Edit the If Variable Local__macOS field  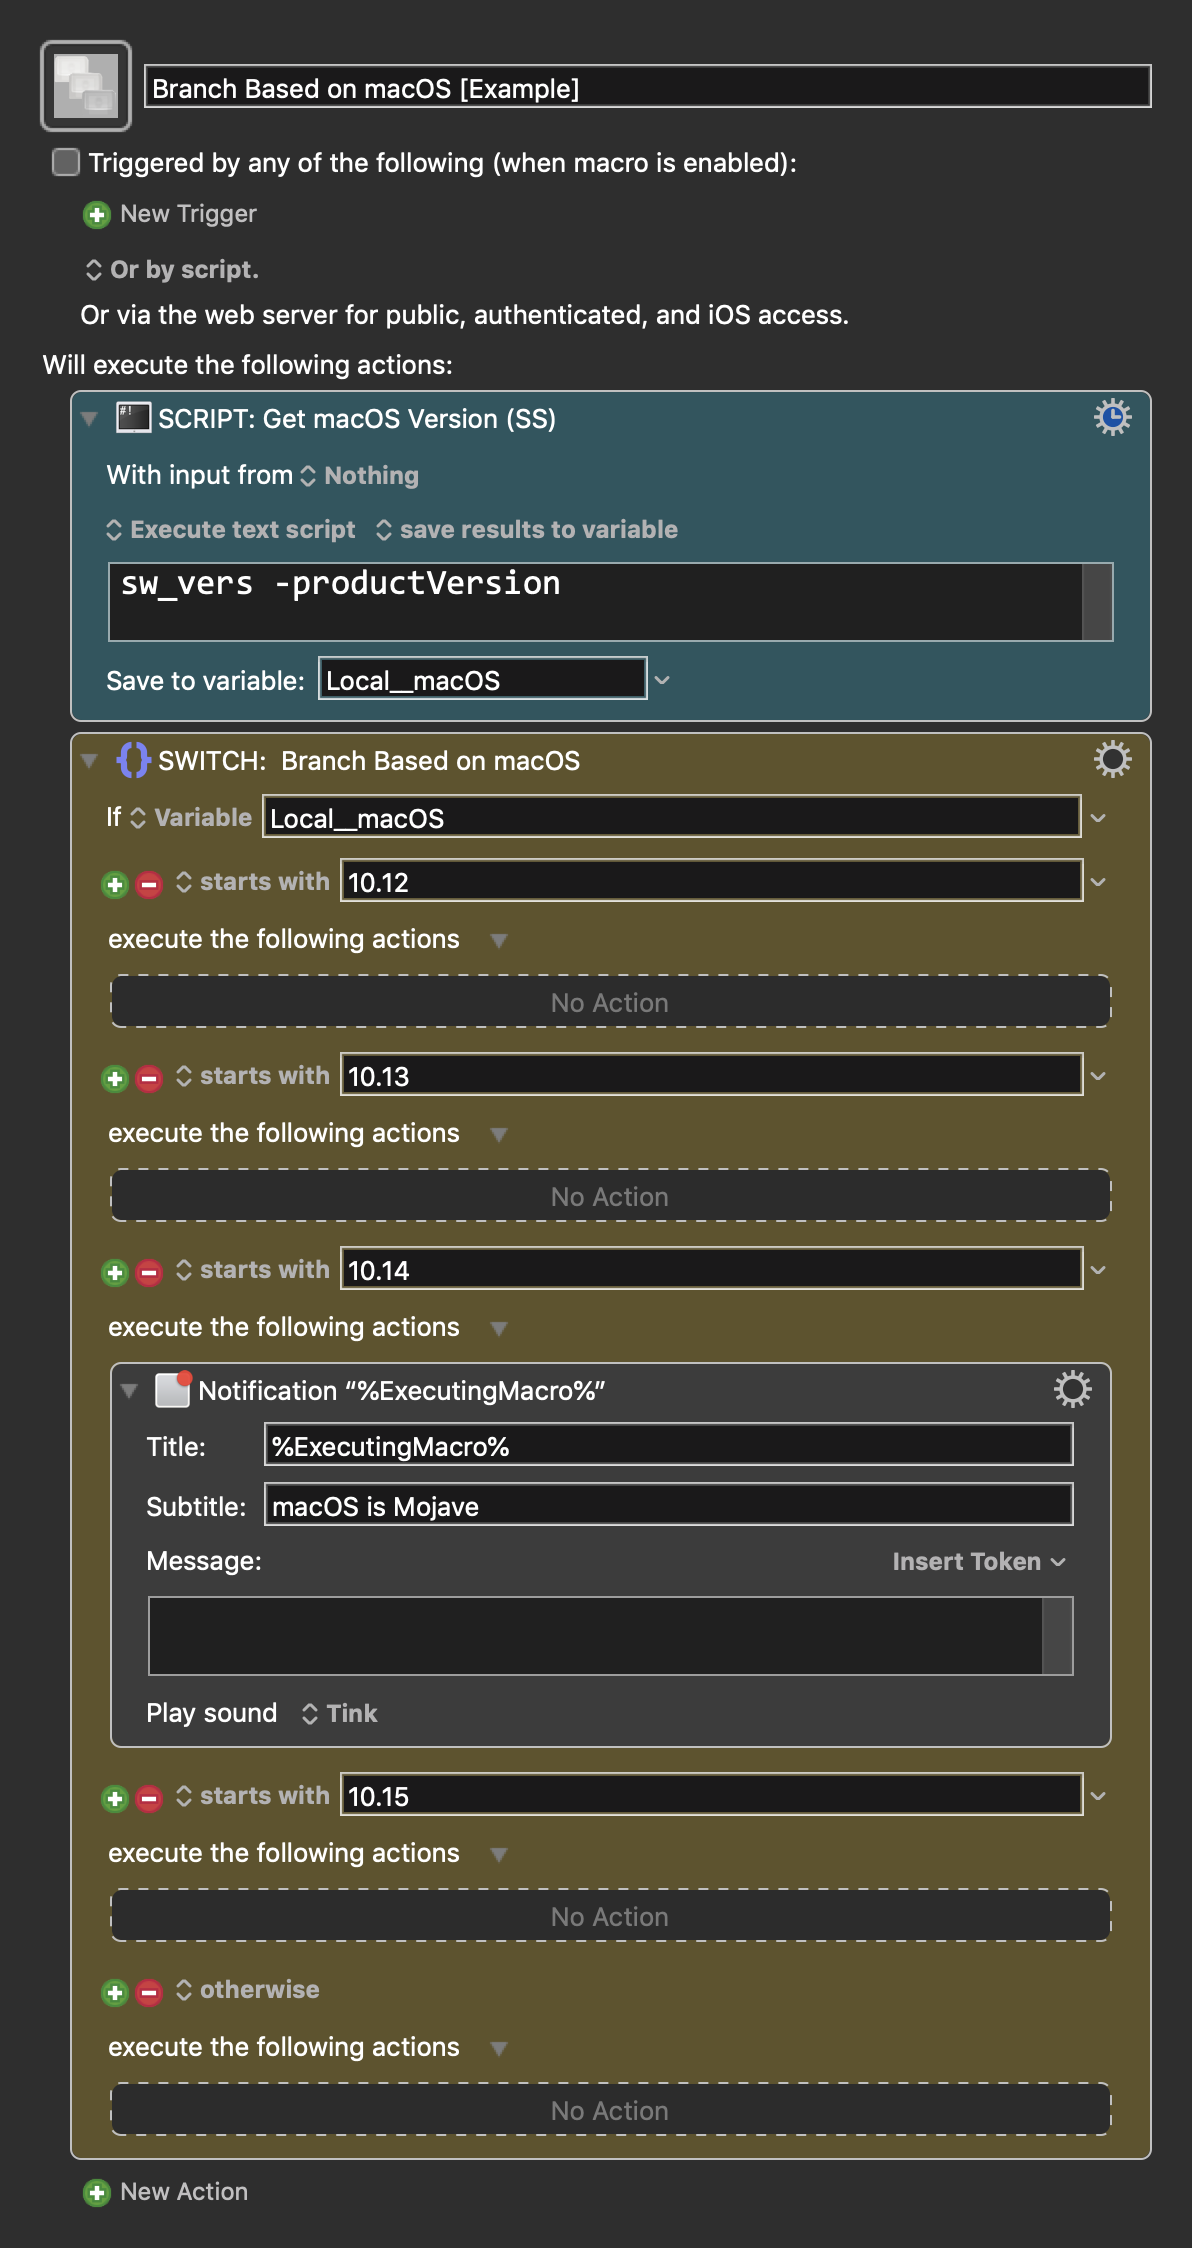click(671, 817)
